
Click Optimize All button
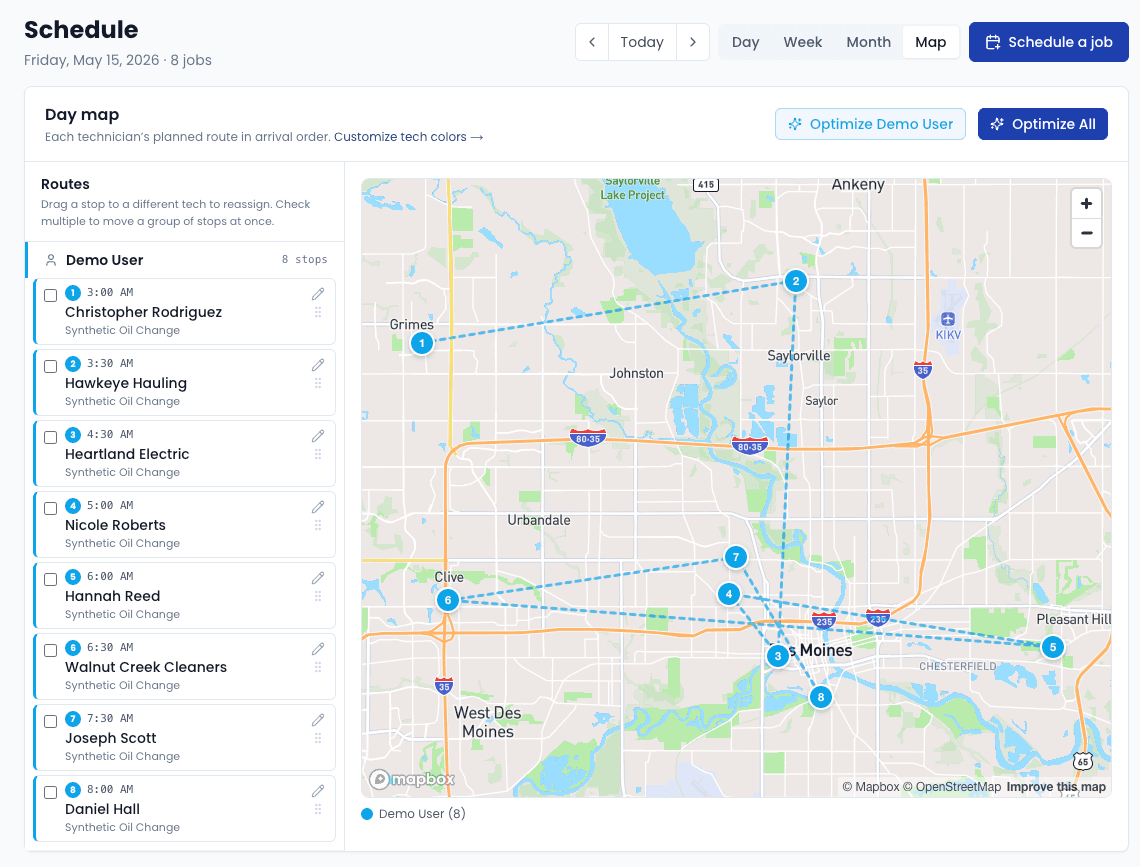(x=1043, y=124)
